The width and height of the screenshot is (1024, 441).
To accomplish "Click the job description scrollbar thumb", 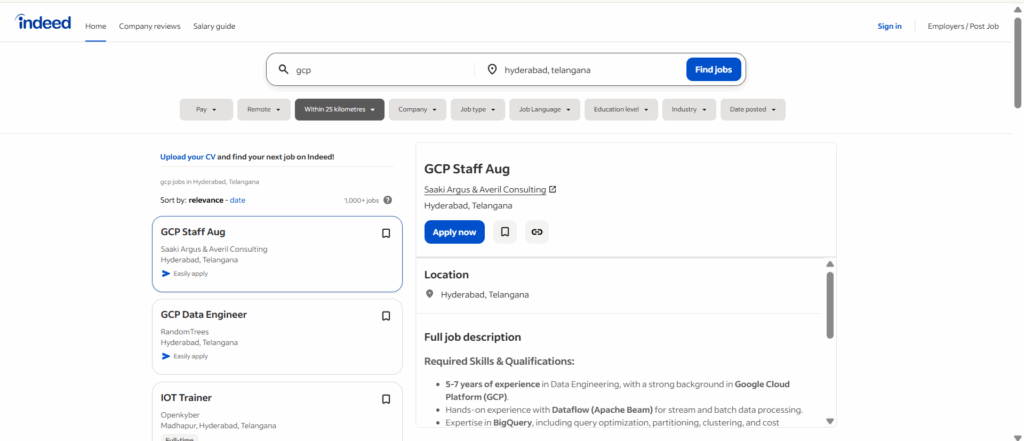I will (830, 305).
